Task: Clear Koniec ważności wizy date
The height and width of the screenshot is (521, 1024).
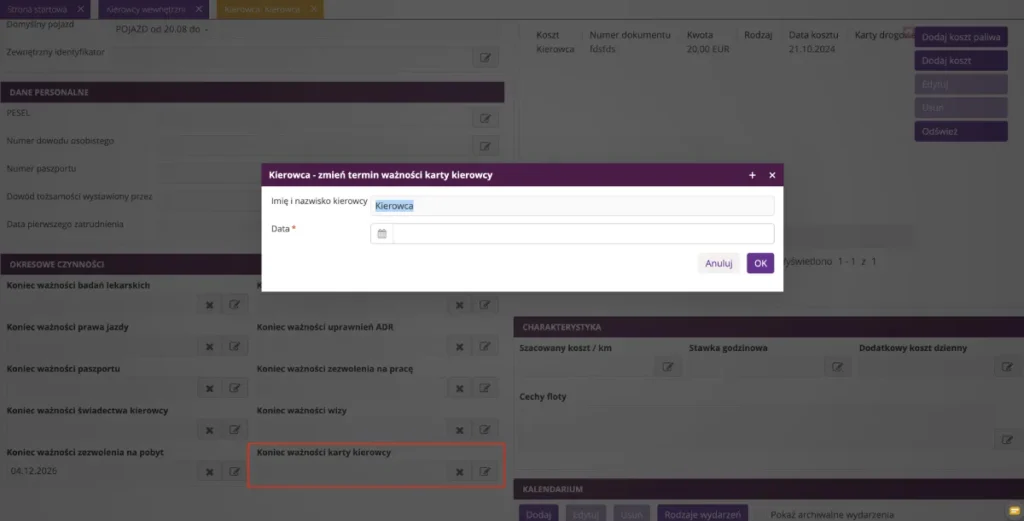Action: 460,430
